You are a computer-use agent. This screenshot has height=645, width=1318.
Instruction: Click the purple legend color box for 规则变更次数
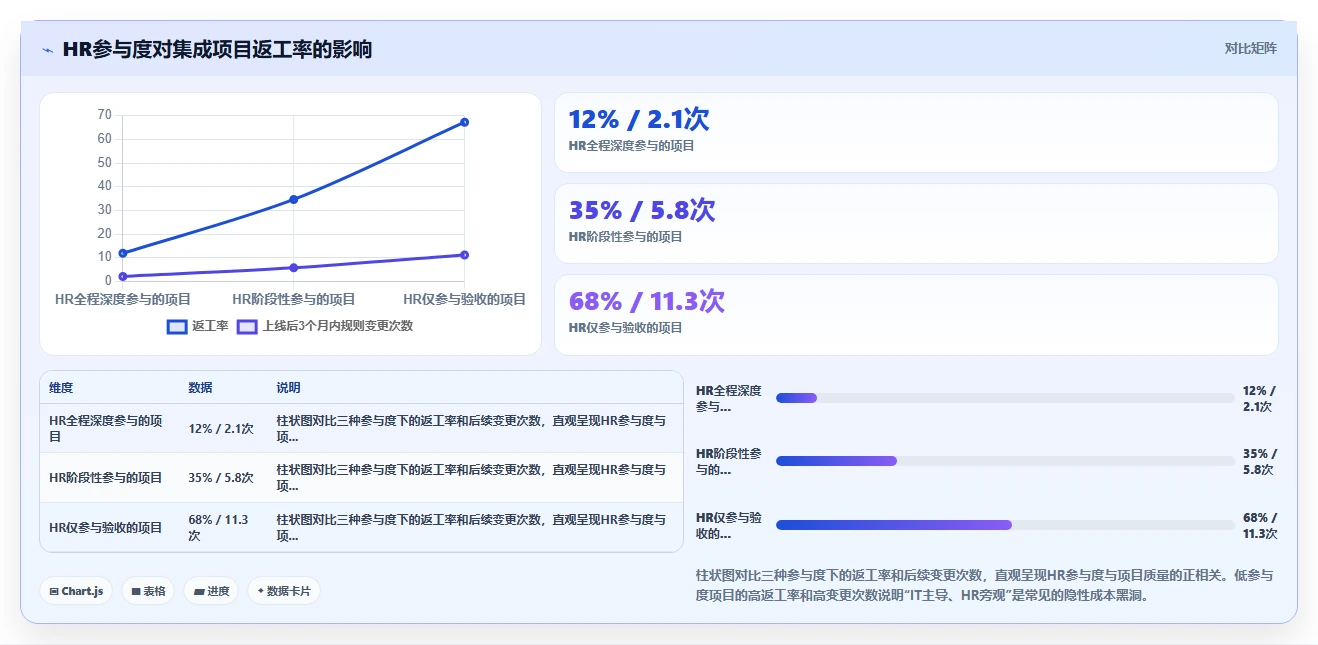[247, 326]
